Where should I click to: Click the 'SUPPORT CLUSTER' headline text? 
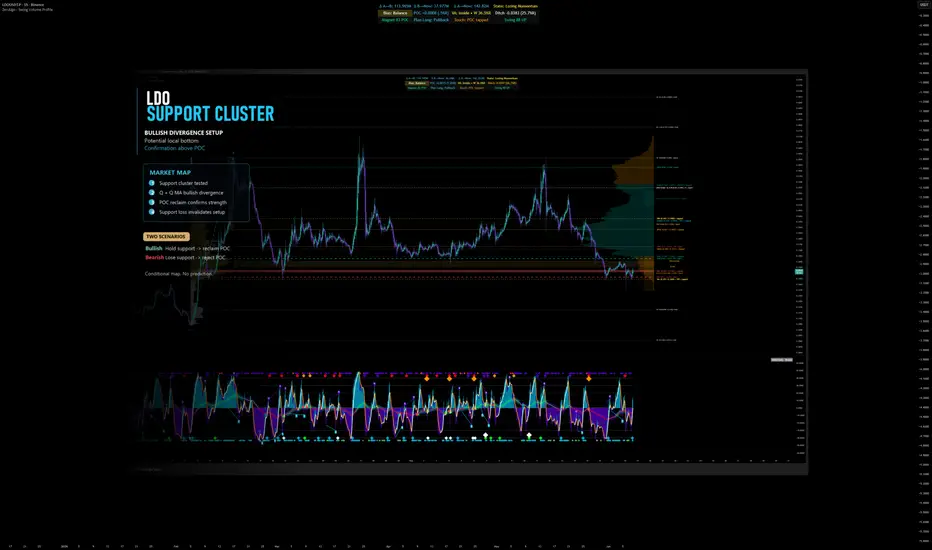(210, 114)
